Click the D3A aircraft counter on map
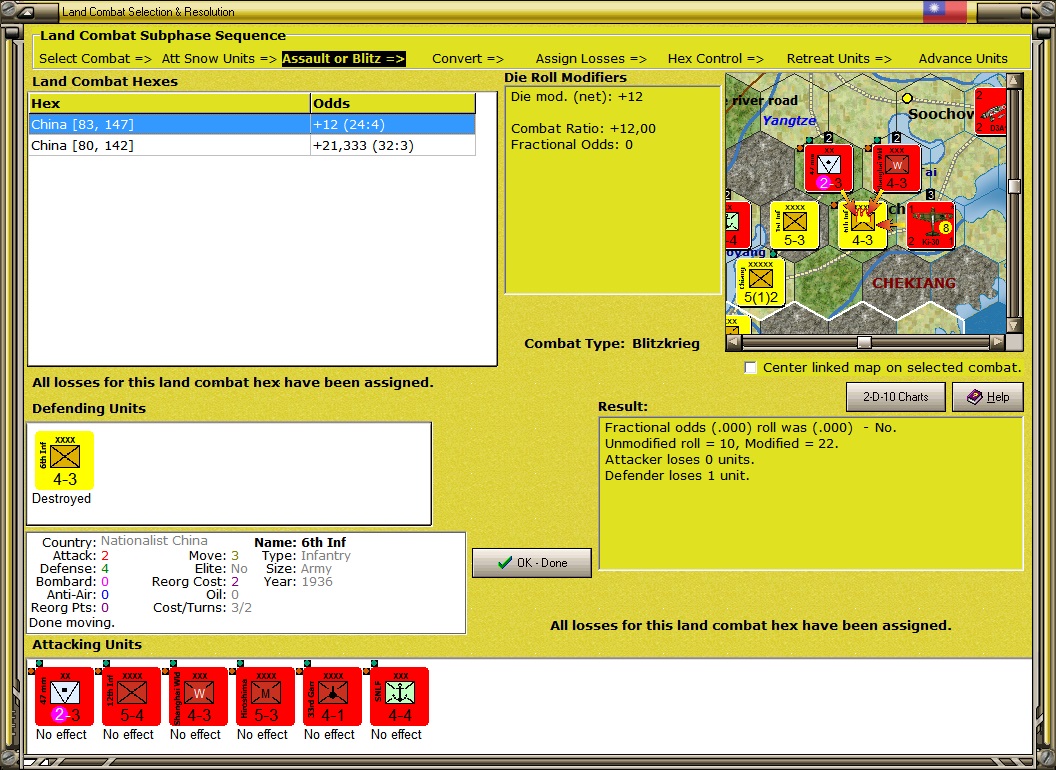1056x770 pixels. 991,111
